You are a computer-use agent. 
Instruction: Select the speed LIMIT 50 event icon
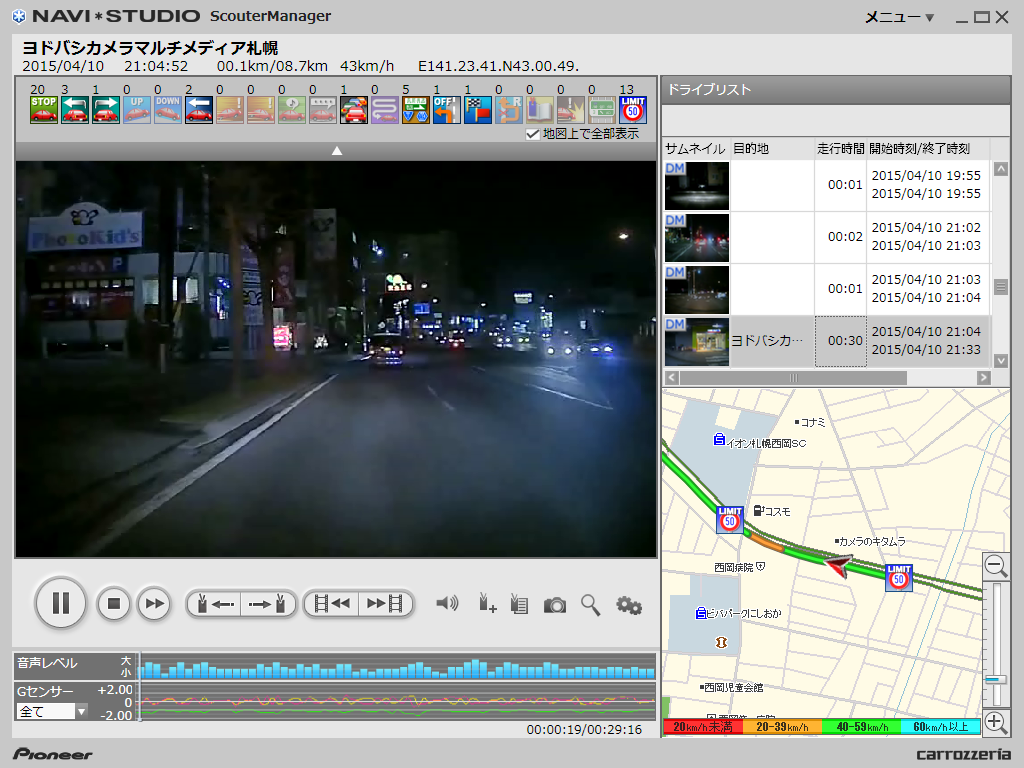click(633, 109)
